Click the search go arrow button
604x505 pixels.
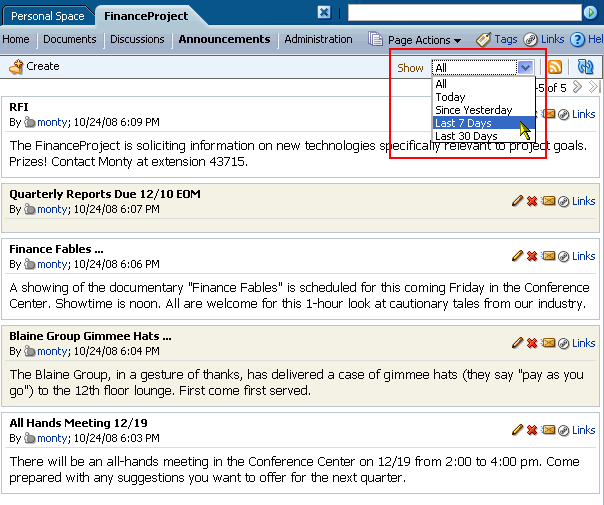591,13
